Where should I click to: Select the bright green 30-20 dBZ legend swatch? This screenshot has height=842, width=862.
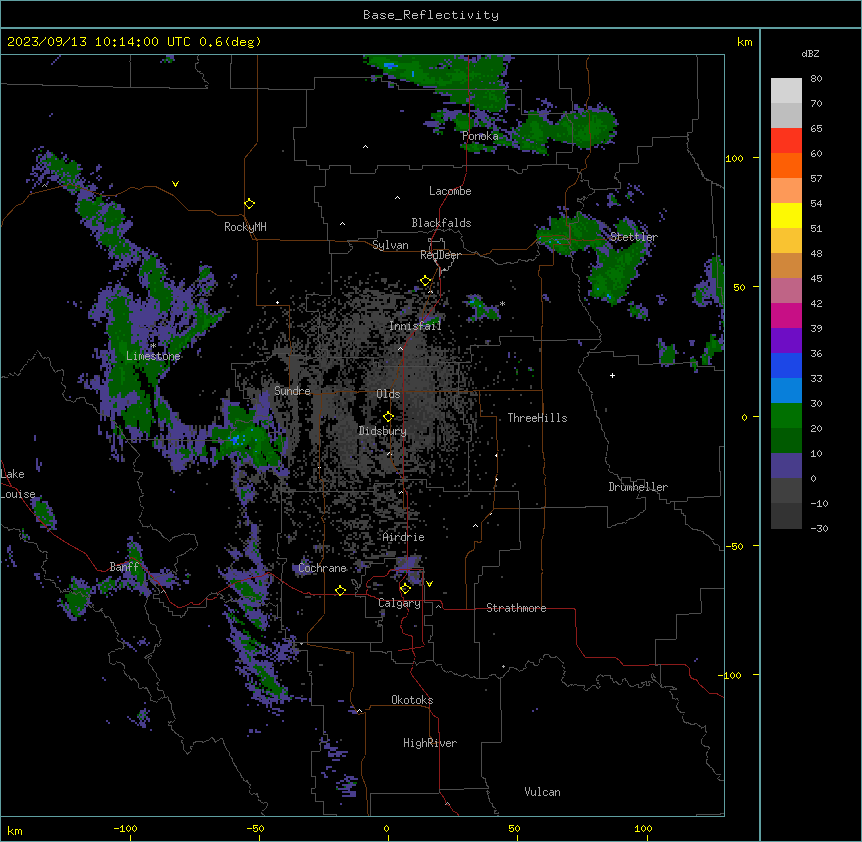(x=786, y=416)
